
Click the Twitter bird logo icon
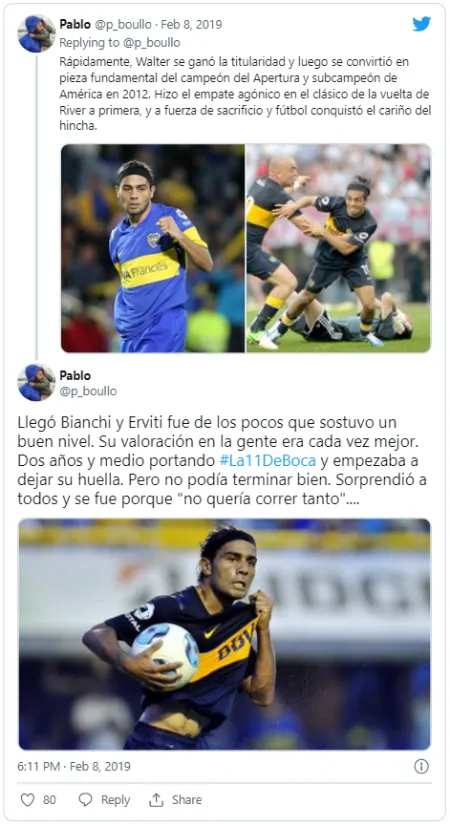[x=422, y=24]
